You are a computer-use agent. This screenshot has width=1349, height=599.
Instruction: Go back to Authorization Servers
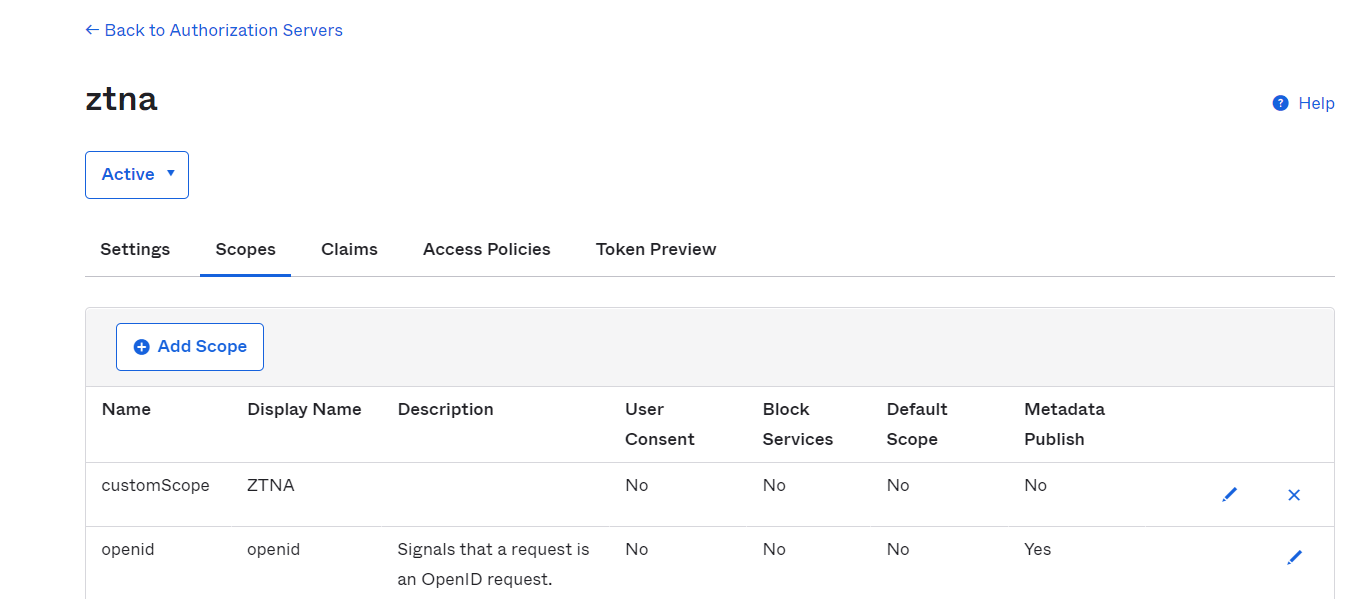click(214, 30)
